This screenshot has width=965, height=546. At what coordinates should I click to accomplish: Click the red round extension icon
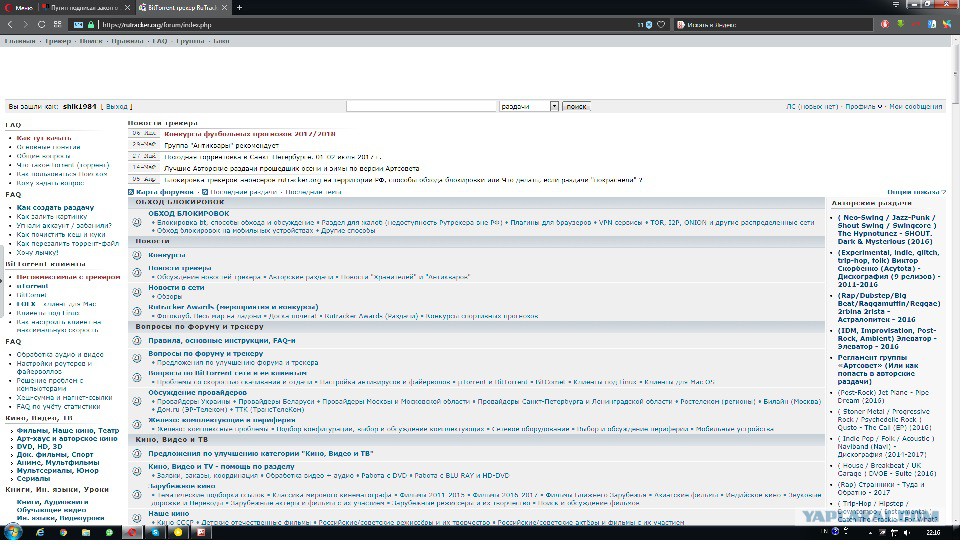pos(885,25)
